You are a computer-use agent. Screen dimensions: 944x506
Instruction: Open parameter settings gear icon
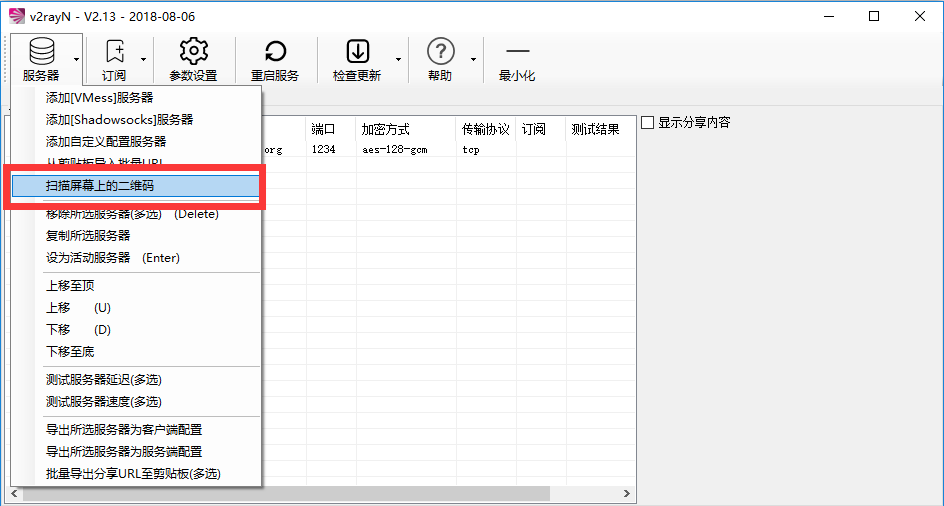click(192, 52)
